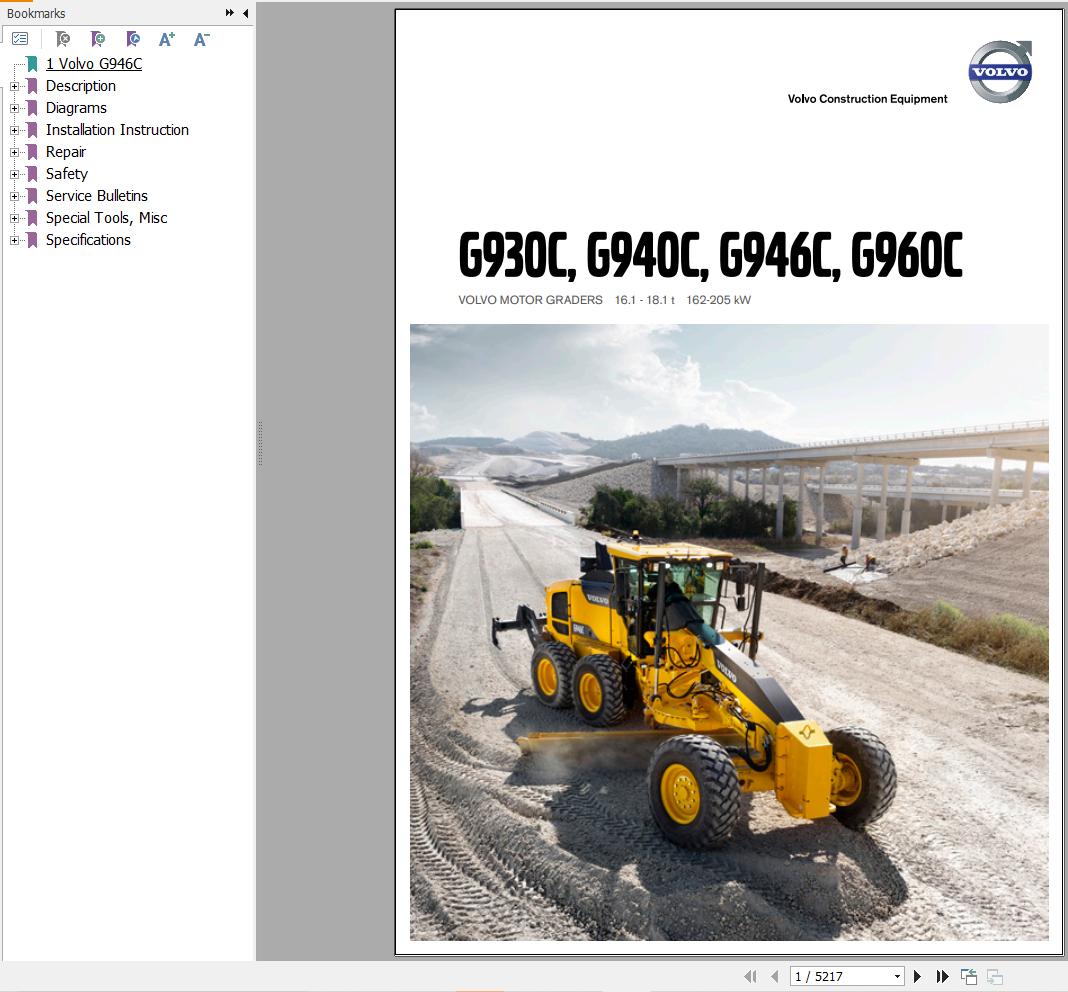Image resolution: width=1068 pixels, height=992 pixels.
Task: Go to next page
Action: tap(917, 976)
